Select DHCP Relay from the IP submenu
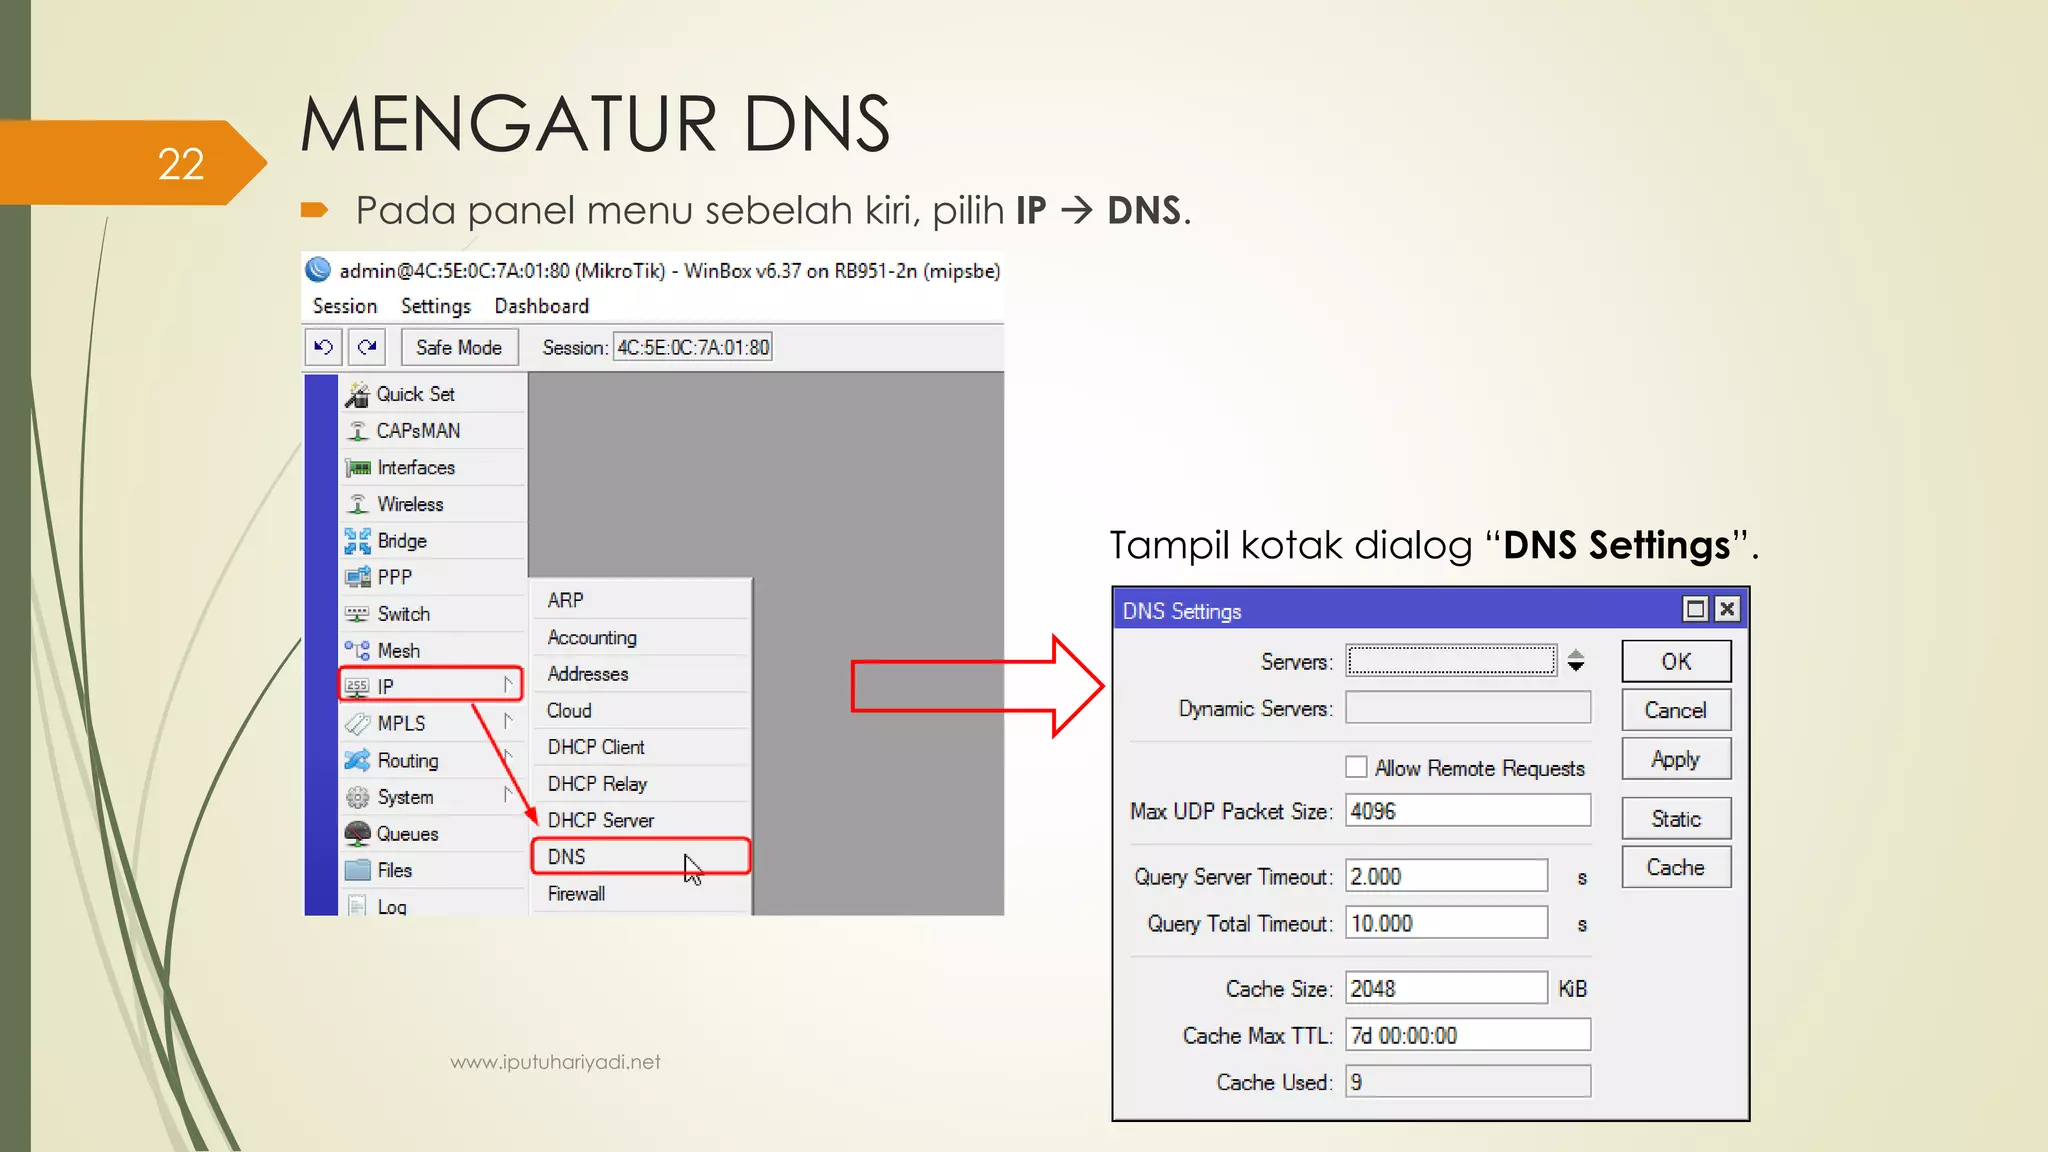The image size is (2048, 1152). coord(640,784)
